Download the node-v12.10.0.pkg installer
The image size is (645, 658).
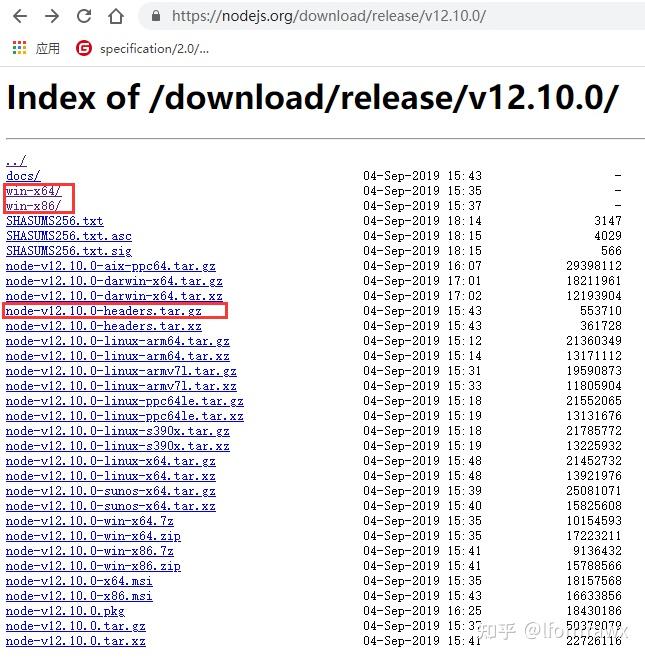(x=65, y=611)
